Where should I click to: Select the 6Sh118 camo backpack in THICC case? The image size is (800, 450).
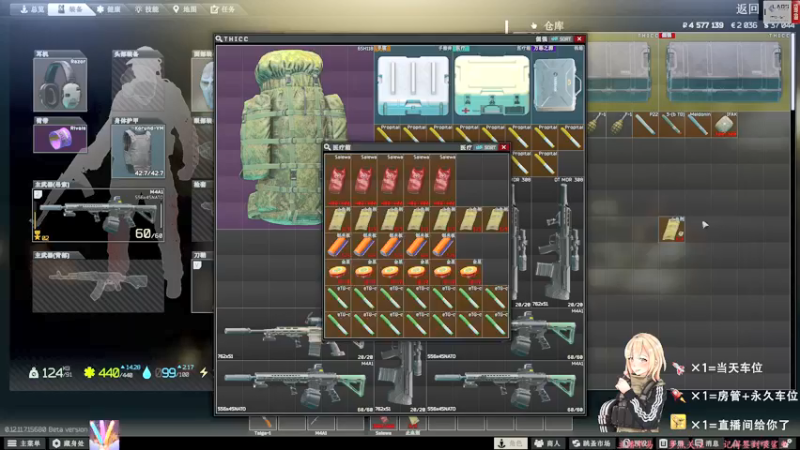[295, 137]
